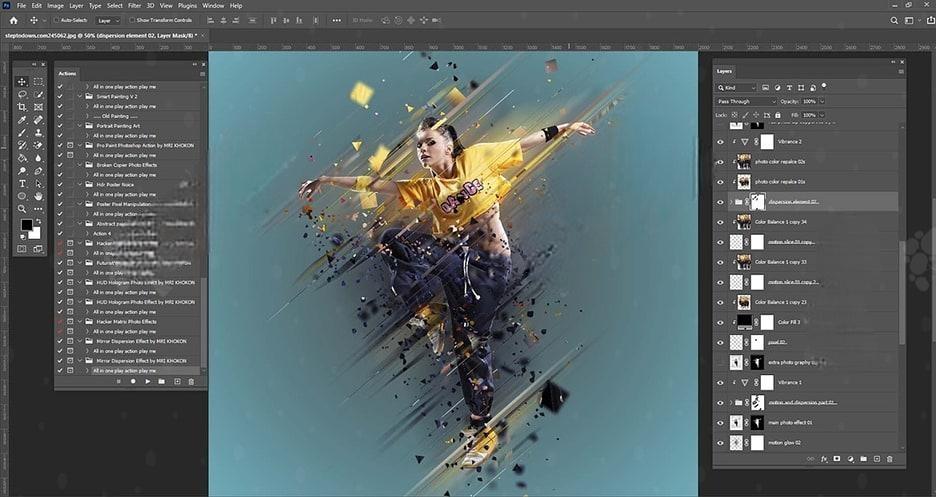This screenshot has width=936, height=497.
Task: Create new action set folder
Action: [161, 381]
